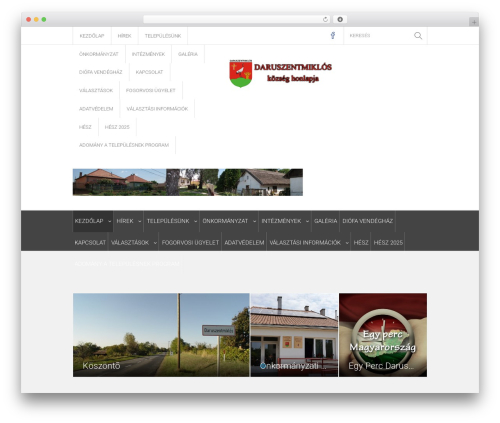The width and height of the screenshot is (500, 423).
Task: Select Galéria in the dark navbar
Action: tap(325, 221)
